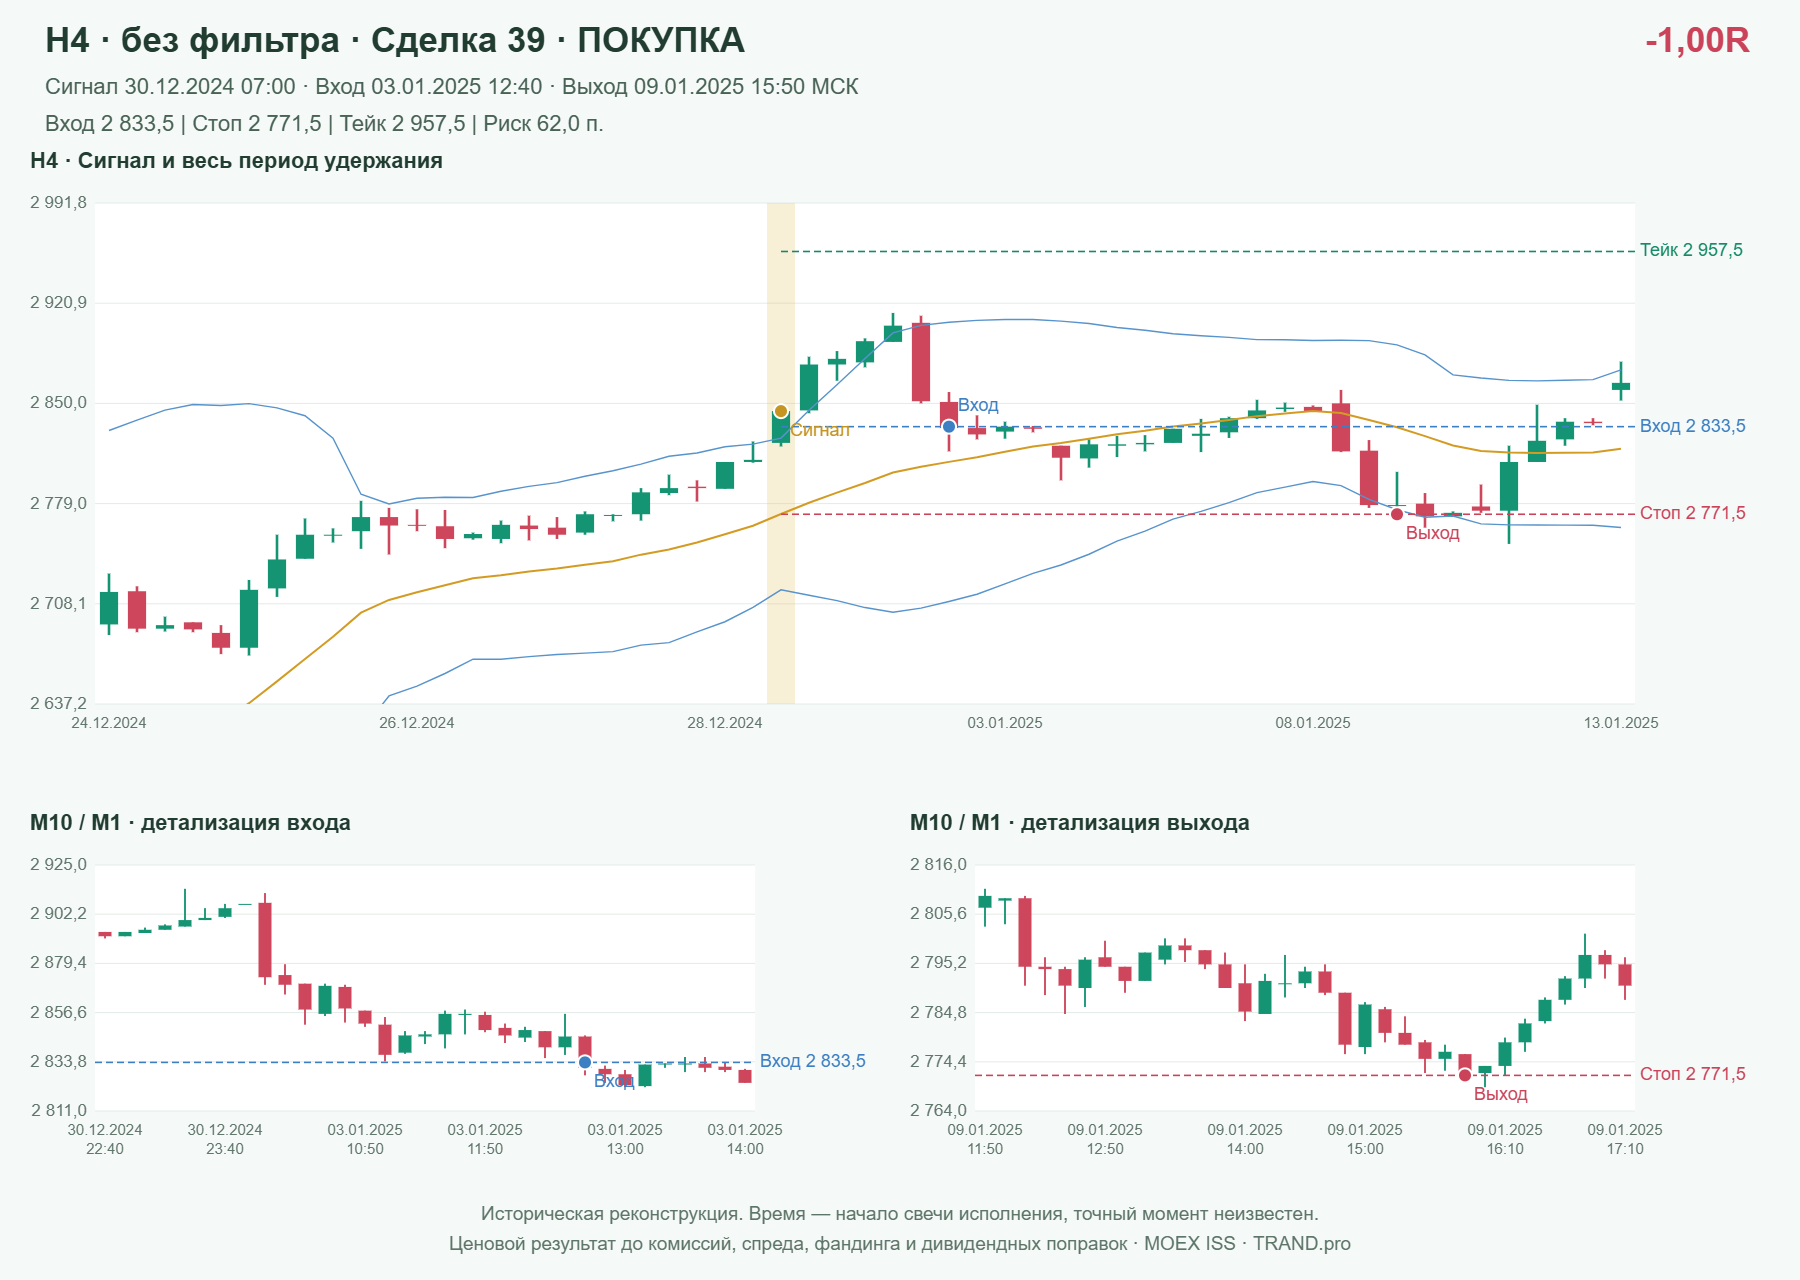The image size is (1800, 1280).
Task: Click the 2 708,1 price axis label
Action: click(58, 604)
